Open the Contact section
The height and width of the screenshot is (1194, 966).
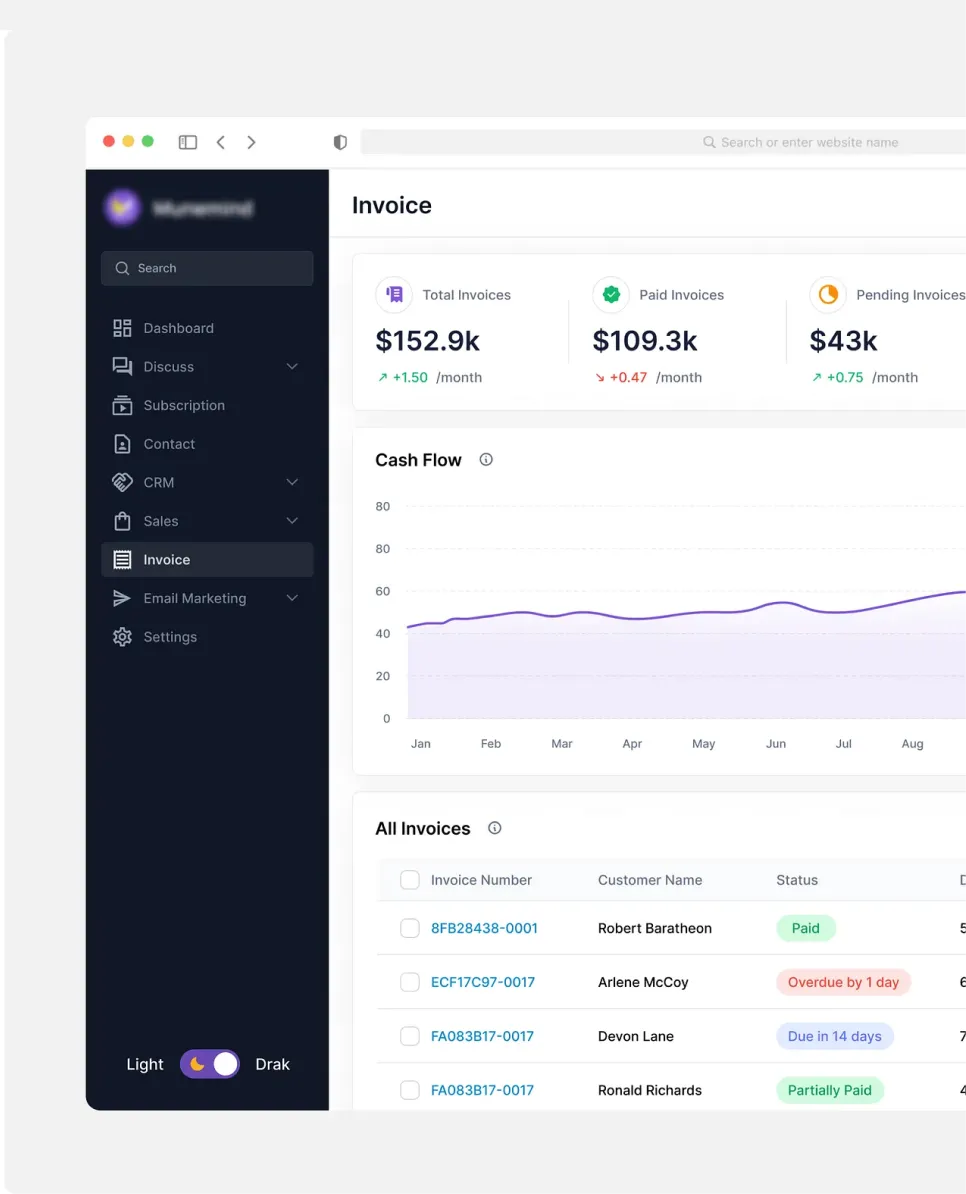(167, 444)
